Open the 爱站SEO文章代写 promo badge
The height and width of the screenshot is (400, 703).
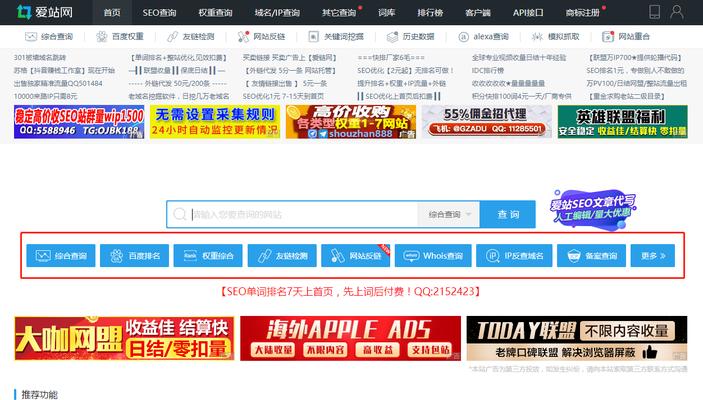592,209
